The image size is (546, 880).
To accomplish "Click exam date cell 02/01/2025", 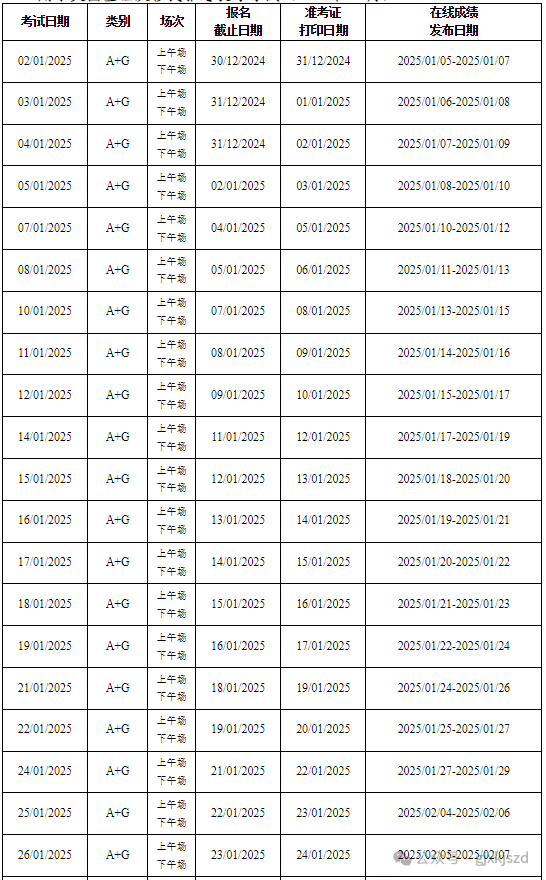I will point(45,61).
